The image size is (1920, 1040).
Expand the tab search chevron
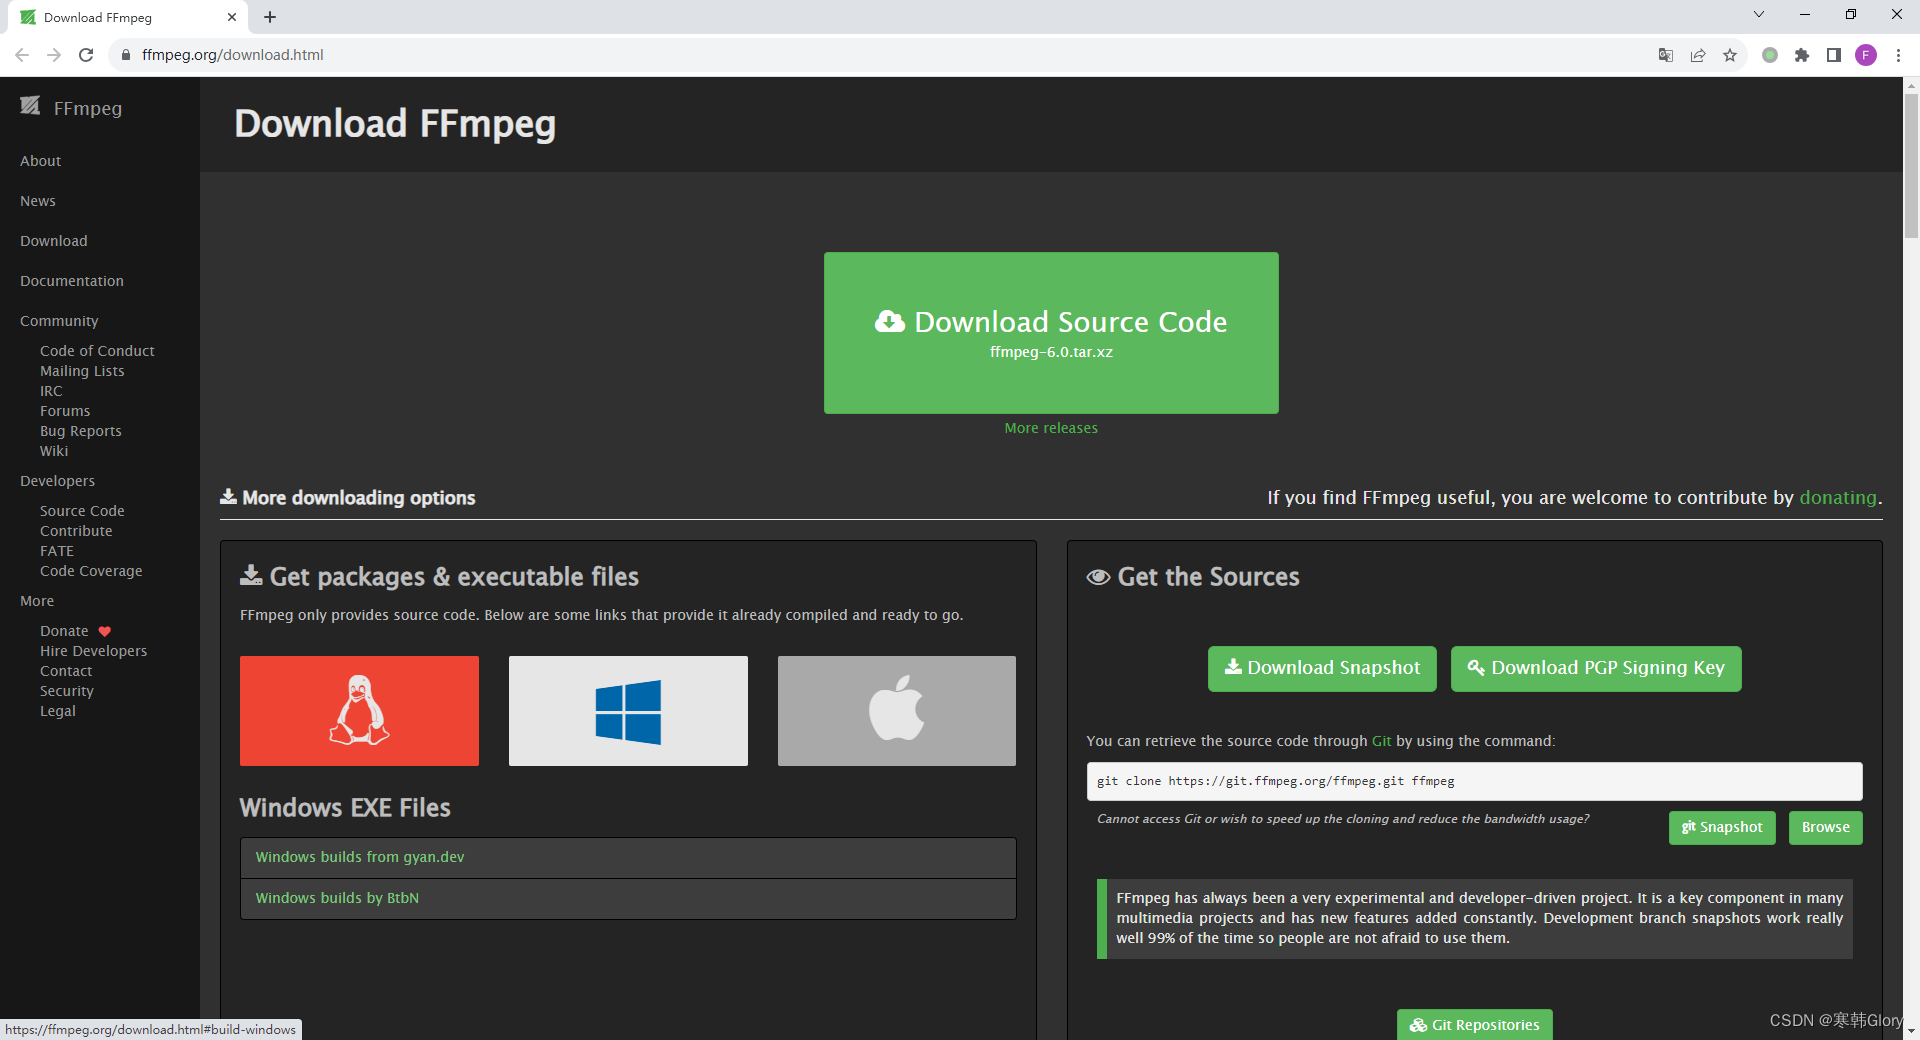tap(1758, 14)
